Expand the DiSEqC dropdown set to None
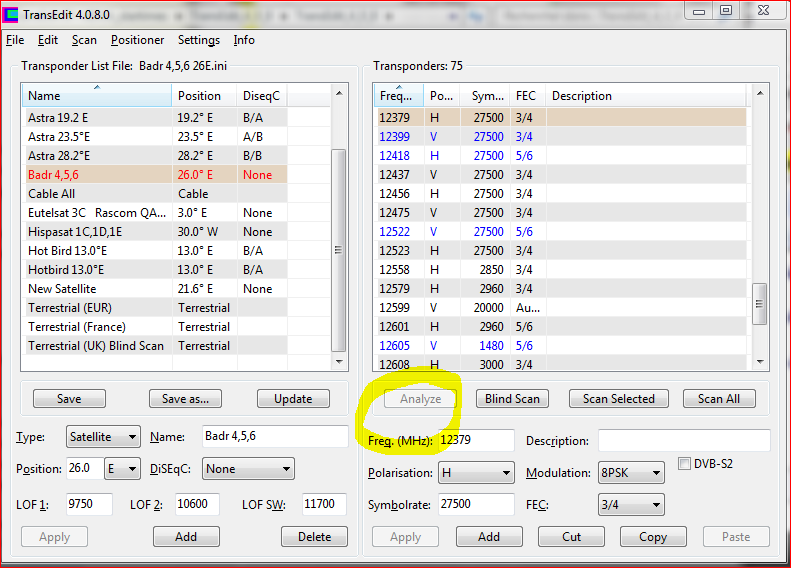Viewport: 791px width, 568px height. [x=248, y=468]
